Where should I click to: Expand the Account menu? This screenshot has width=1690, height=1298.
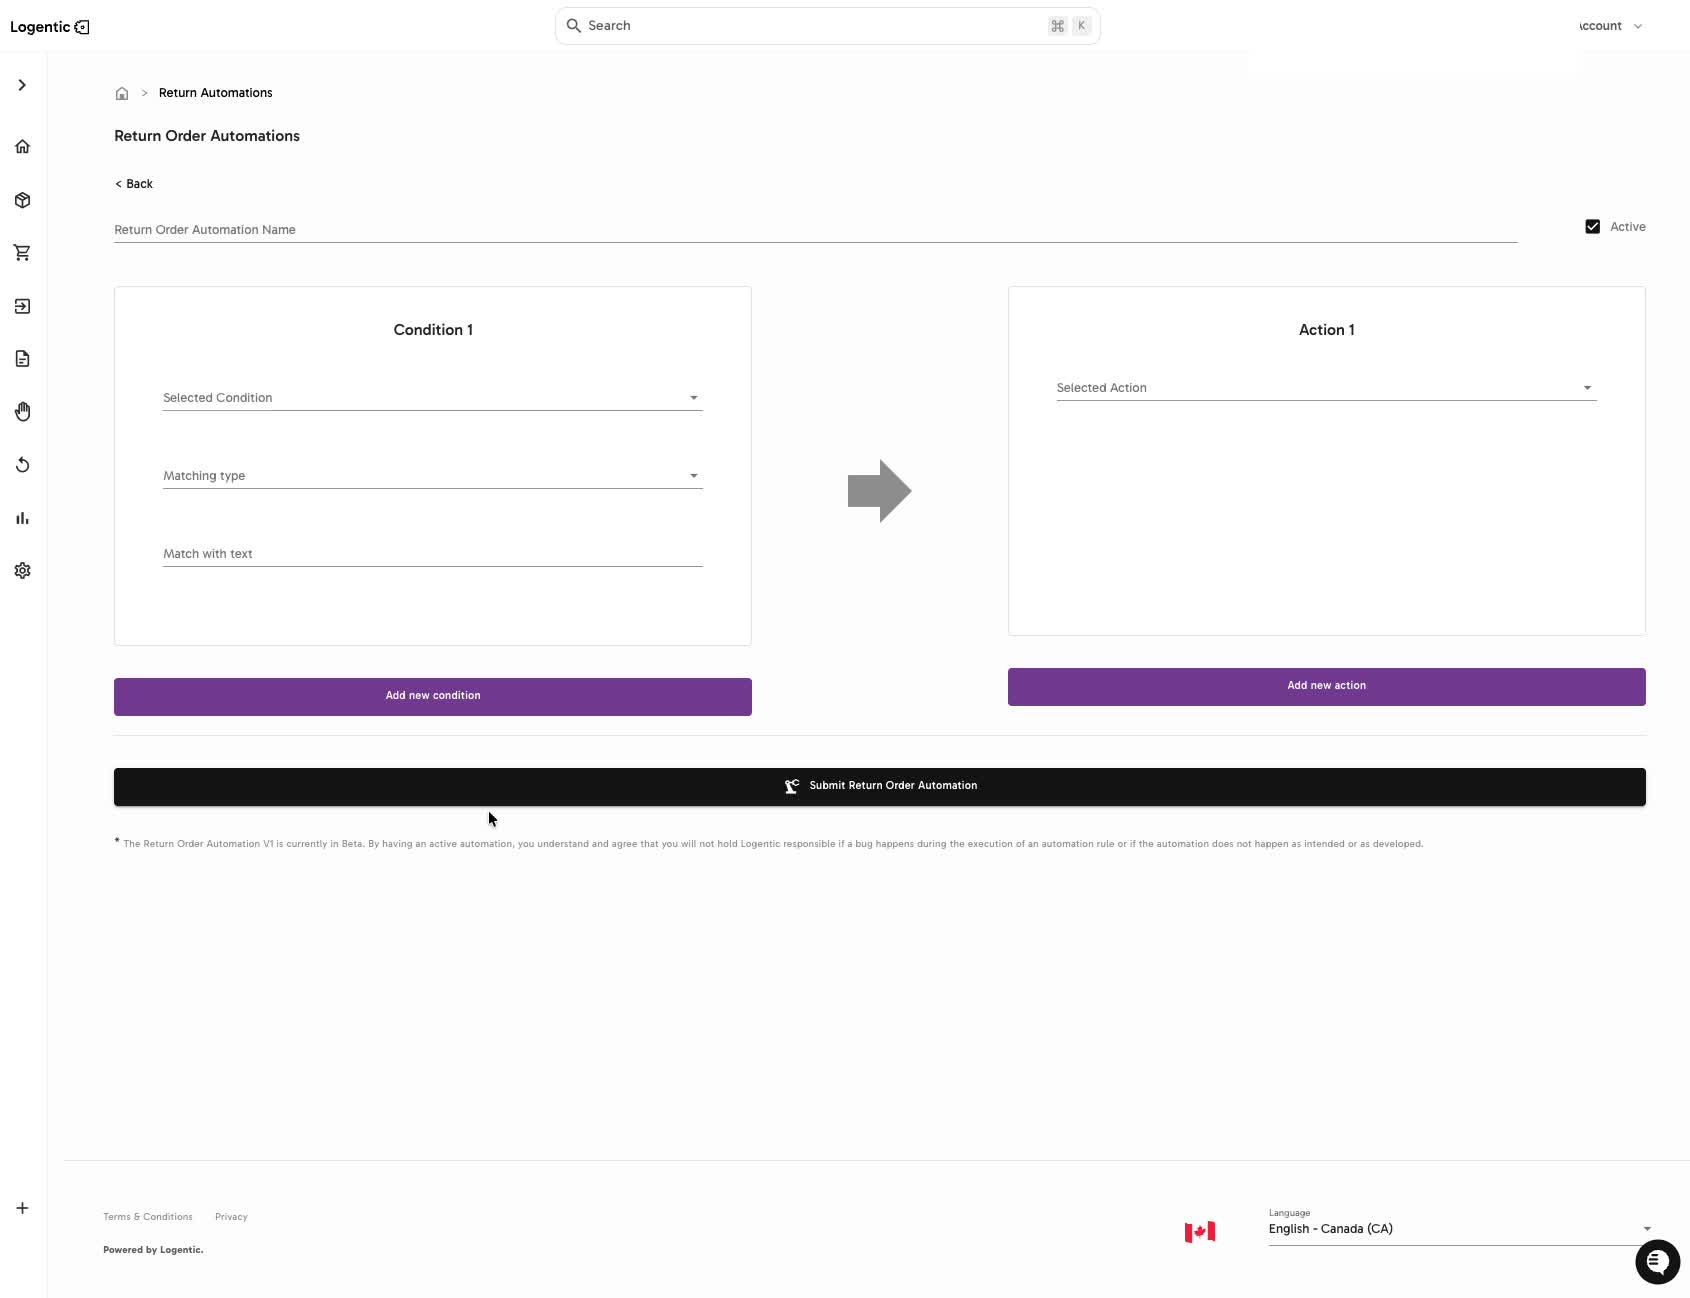tap(1610, 26)
